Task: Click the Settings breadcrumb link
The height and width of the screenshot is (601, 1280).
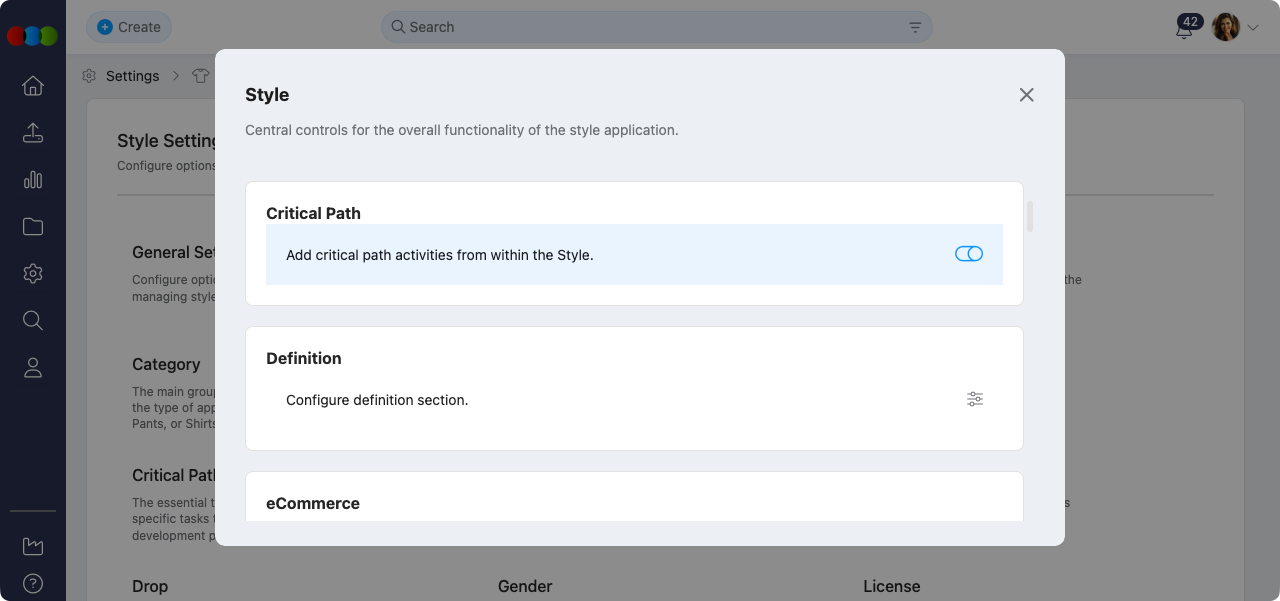Action: (132, 76)
